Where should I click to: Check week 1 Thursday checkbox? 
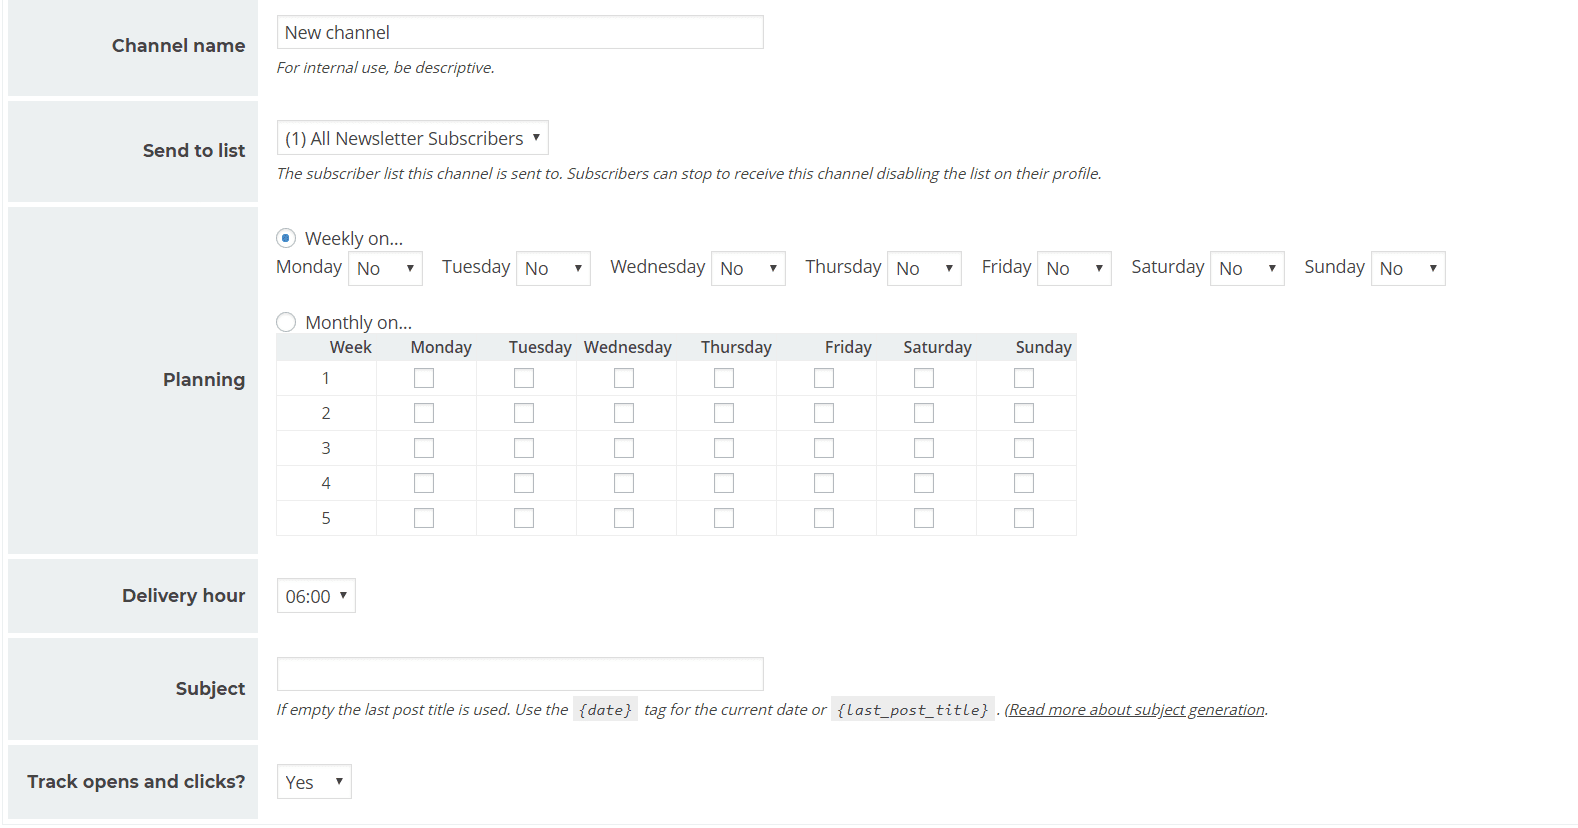[x=724, y=378]
